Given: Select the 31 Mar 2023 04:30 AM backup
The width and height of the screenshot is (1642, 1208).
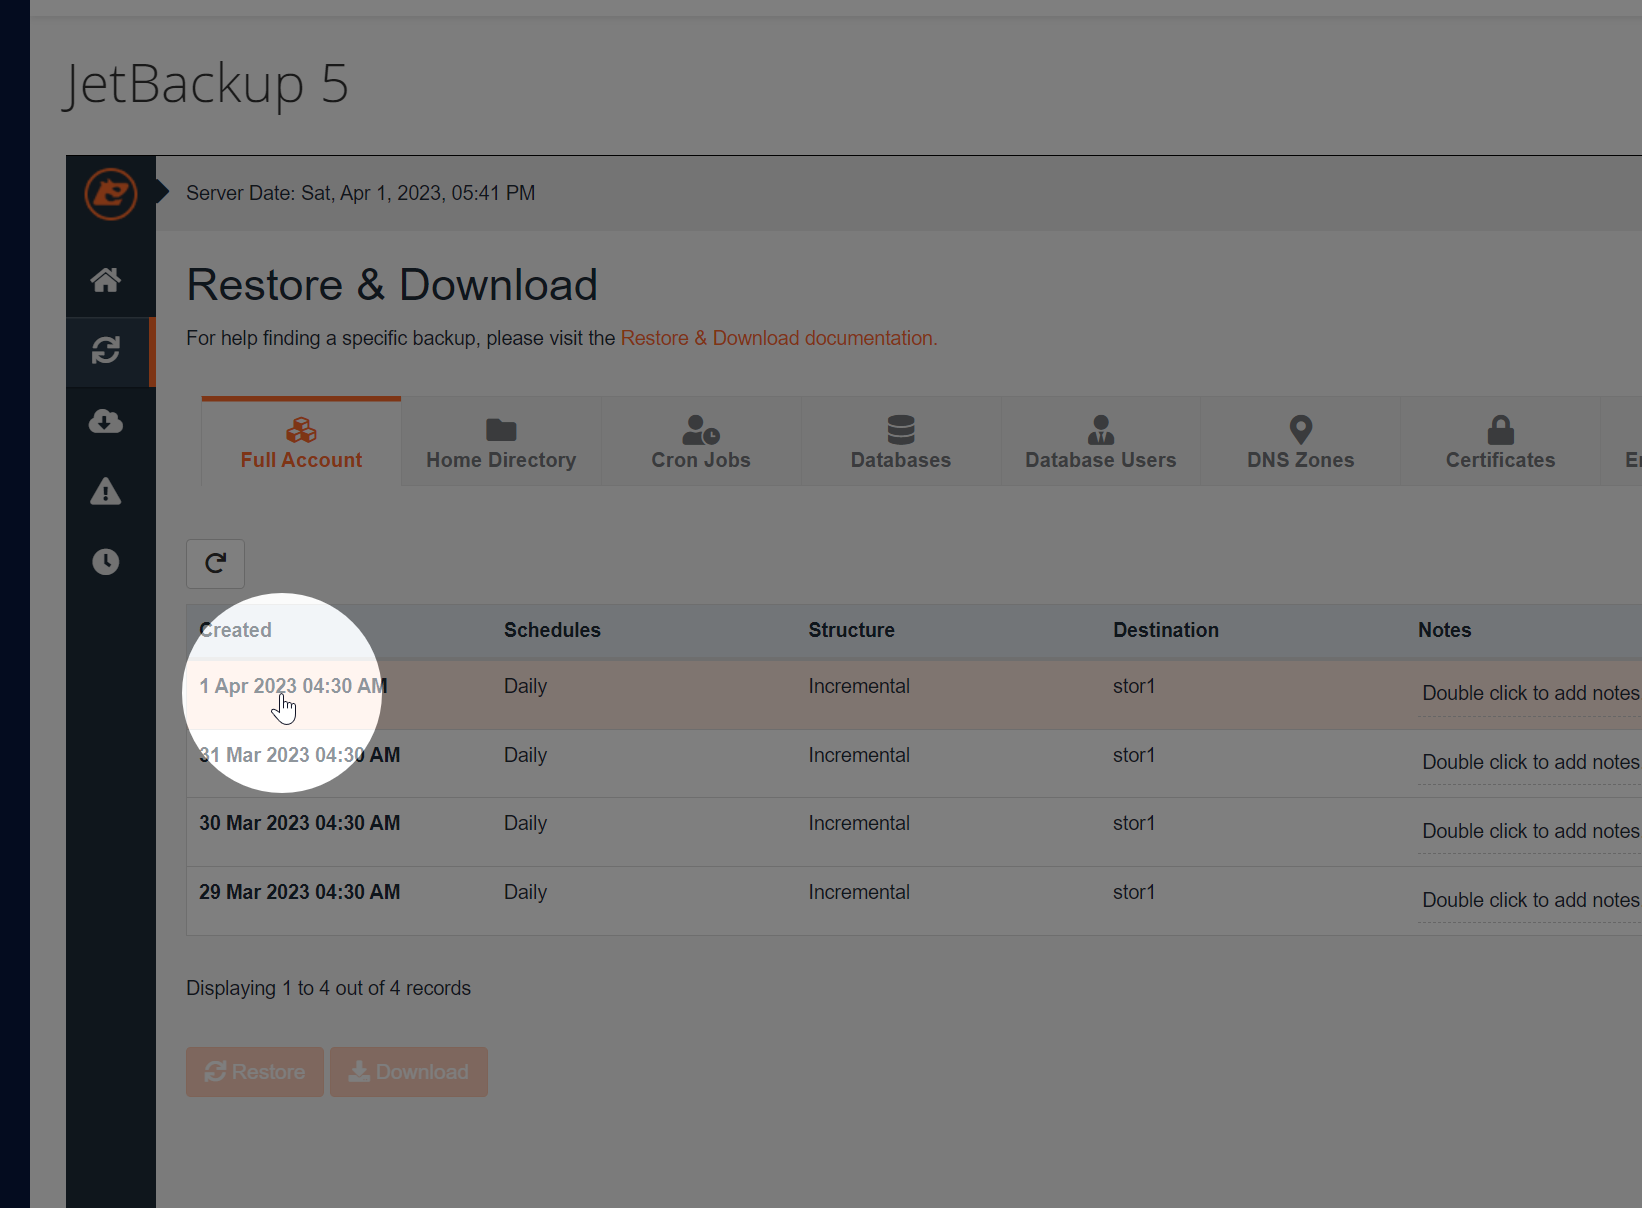Looking at the screenshot, I should (x=299, y=755).
